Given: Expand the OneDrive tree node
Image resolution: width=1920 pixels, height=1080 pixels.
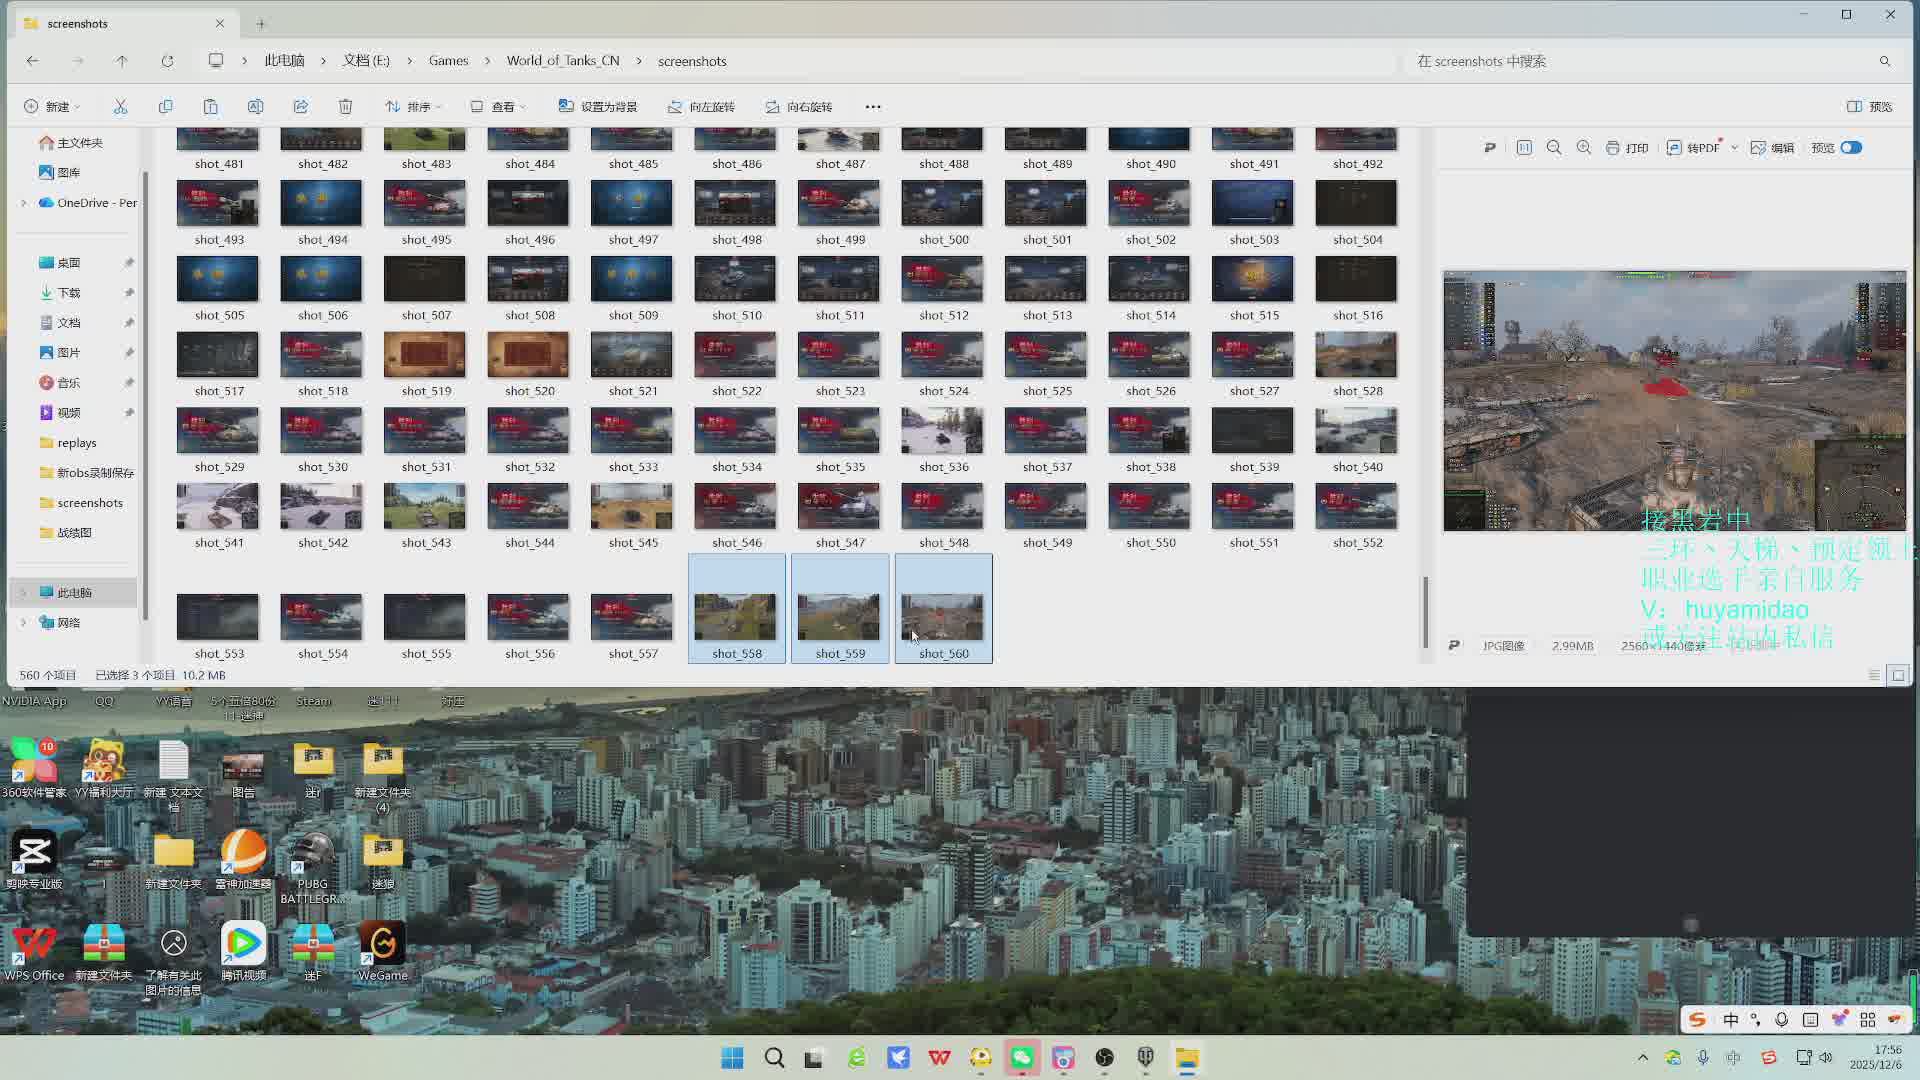Looking at the screenshot, I should click(x=24, y=203).
